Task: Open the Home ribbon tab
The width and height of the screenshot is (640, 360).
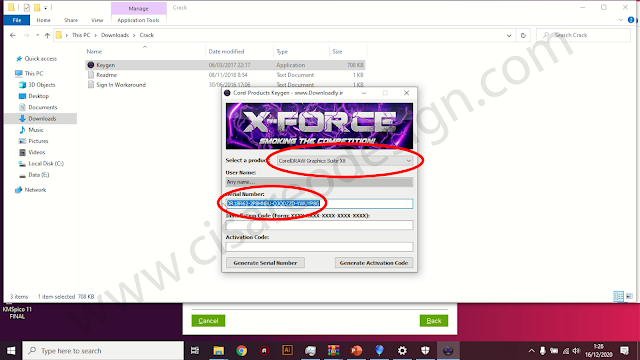Action: [x=43, y=20]
